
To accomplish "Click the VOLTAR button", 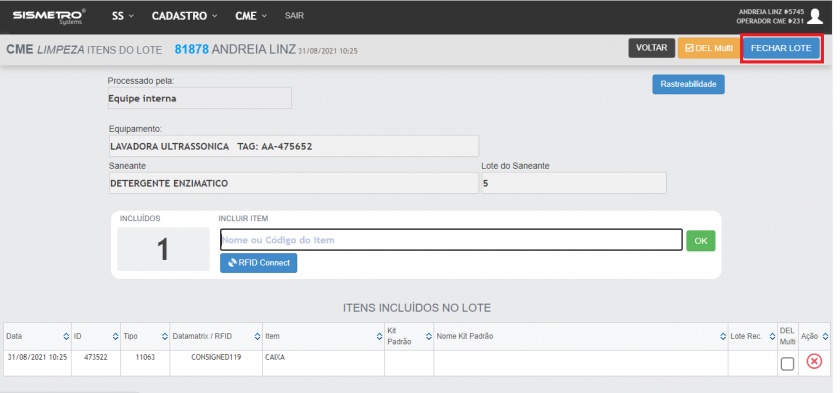I will coord(651,48).
